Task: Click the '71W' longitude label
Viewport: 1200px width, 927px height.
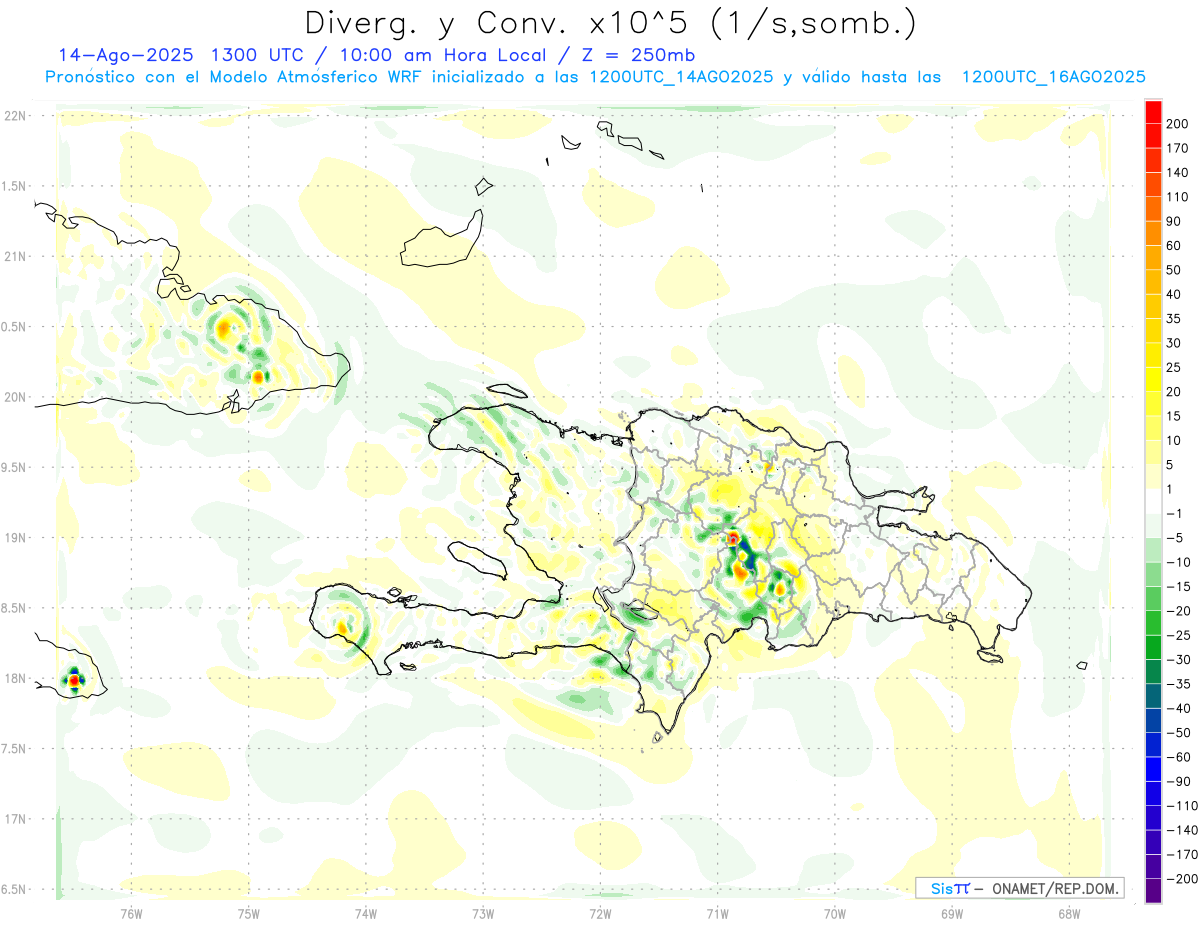Action: (717, 913)
